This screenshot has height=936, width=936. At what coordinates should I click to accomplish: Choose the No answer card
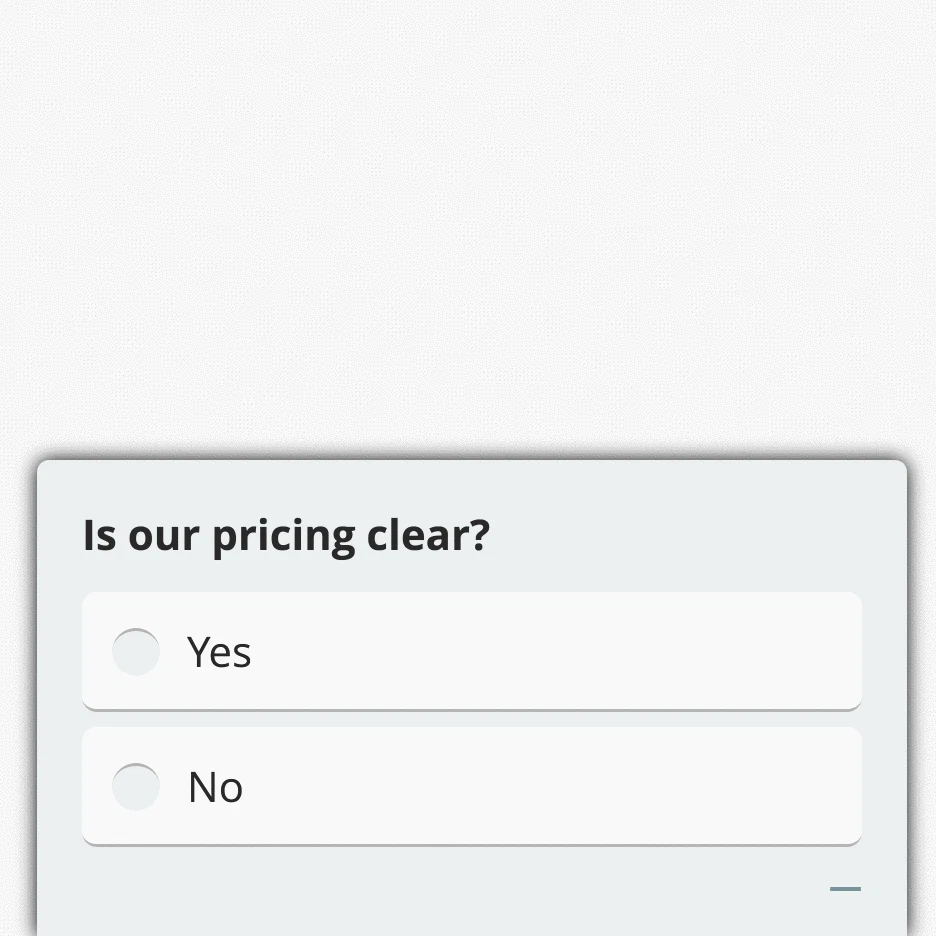[471, 786]
